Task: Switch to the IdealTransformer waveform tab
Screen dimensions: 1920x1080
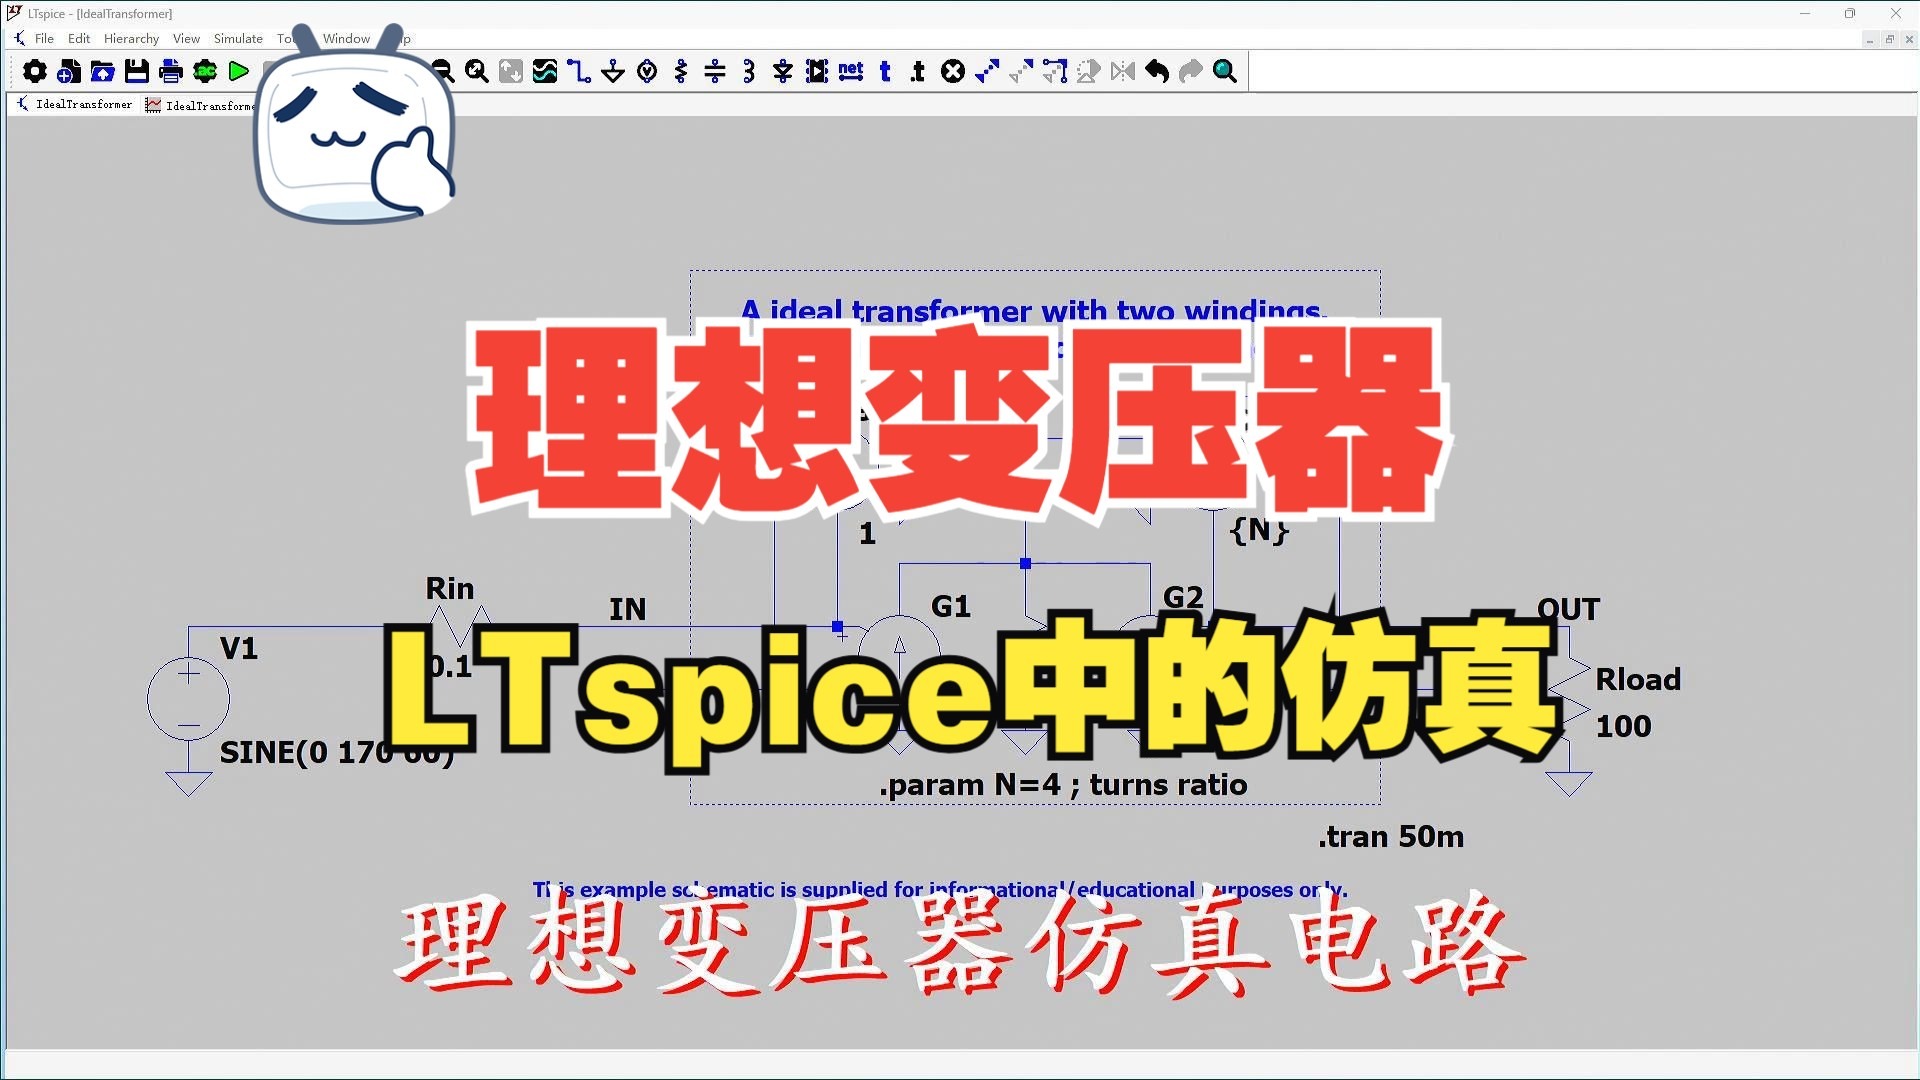Action: click(200, 105)
